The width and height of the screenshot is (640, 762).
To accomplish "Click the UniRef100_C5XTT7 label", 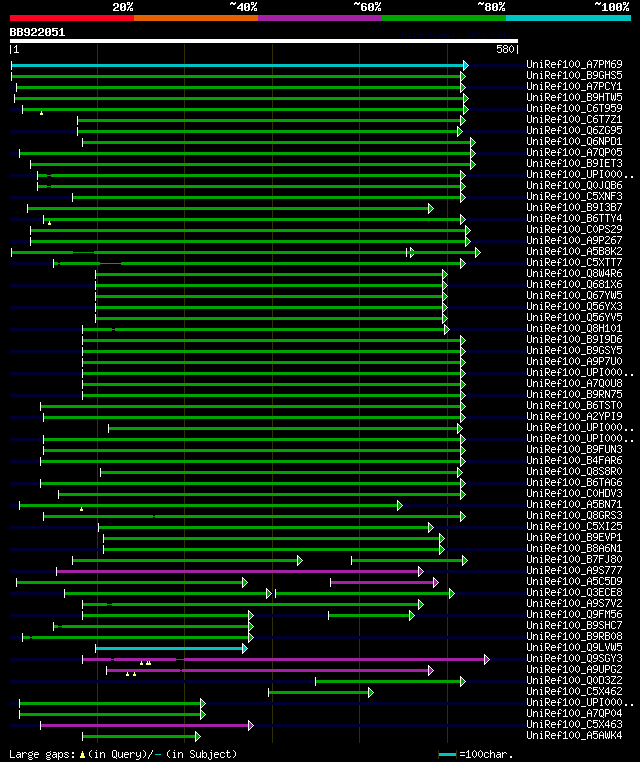I will tap(574, 262).
